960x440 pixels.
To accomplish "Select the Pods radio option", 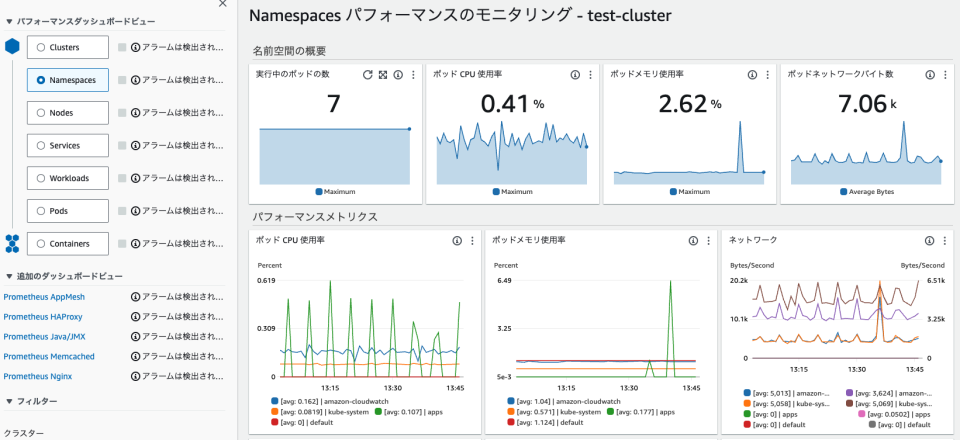I will tap(41, 211).
